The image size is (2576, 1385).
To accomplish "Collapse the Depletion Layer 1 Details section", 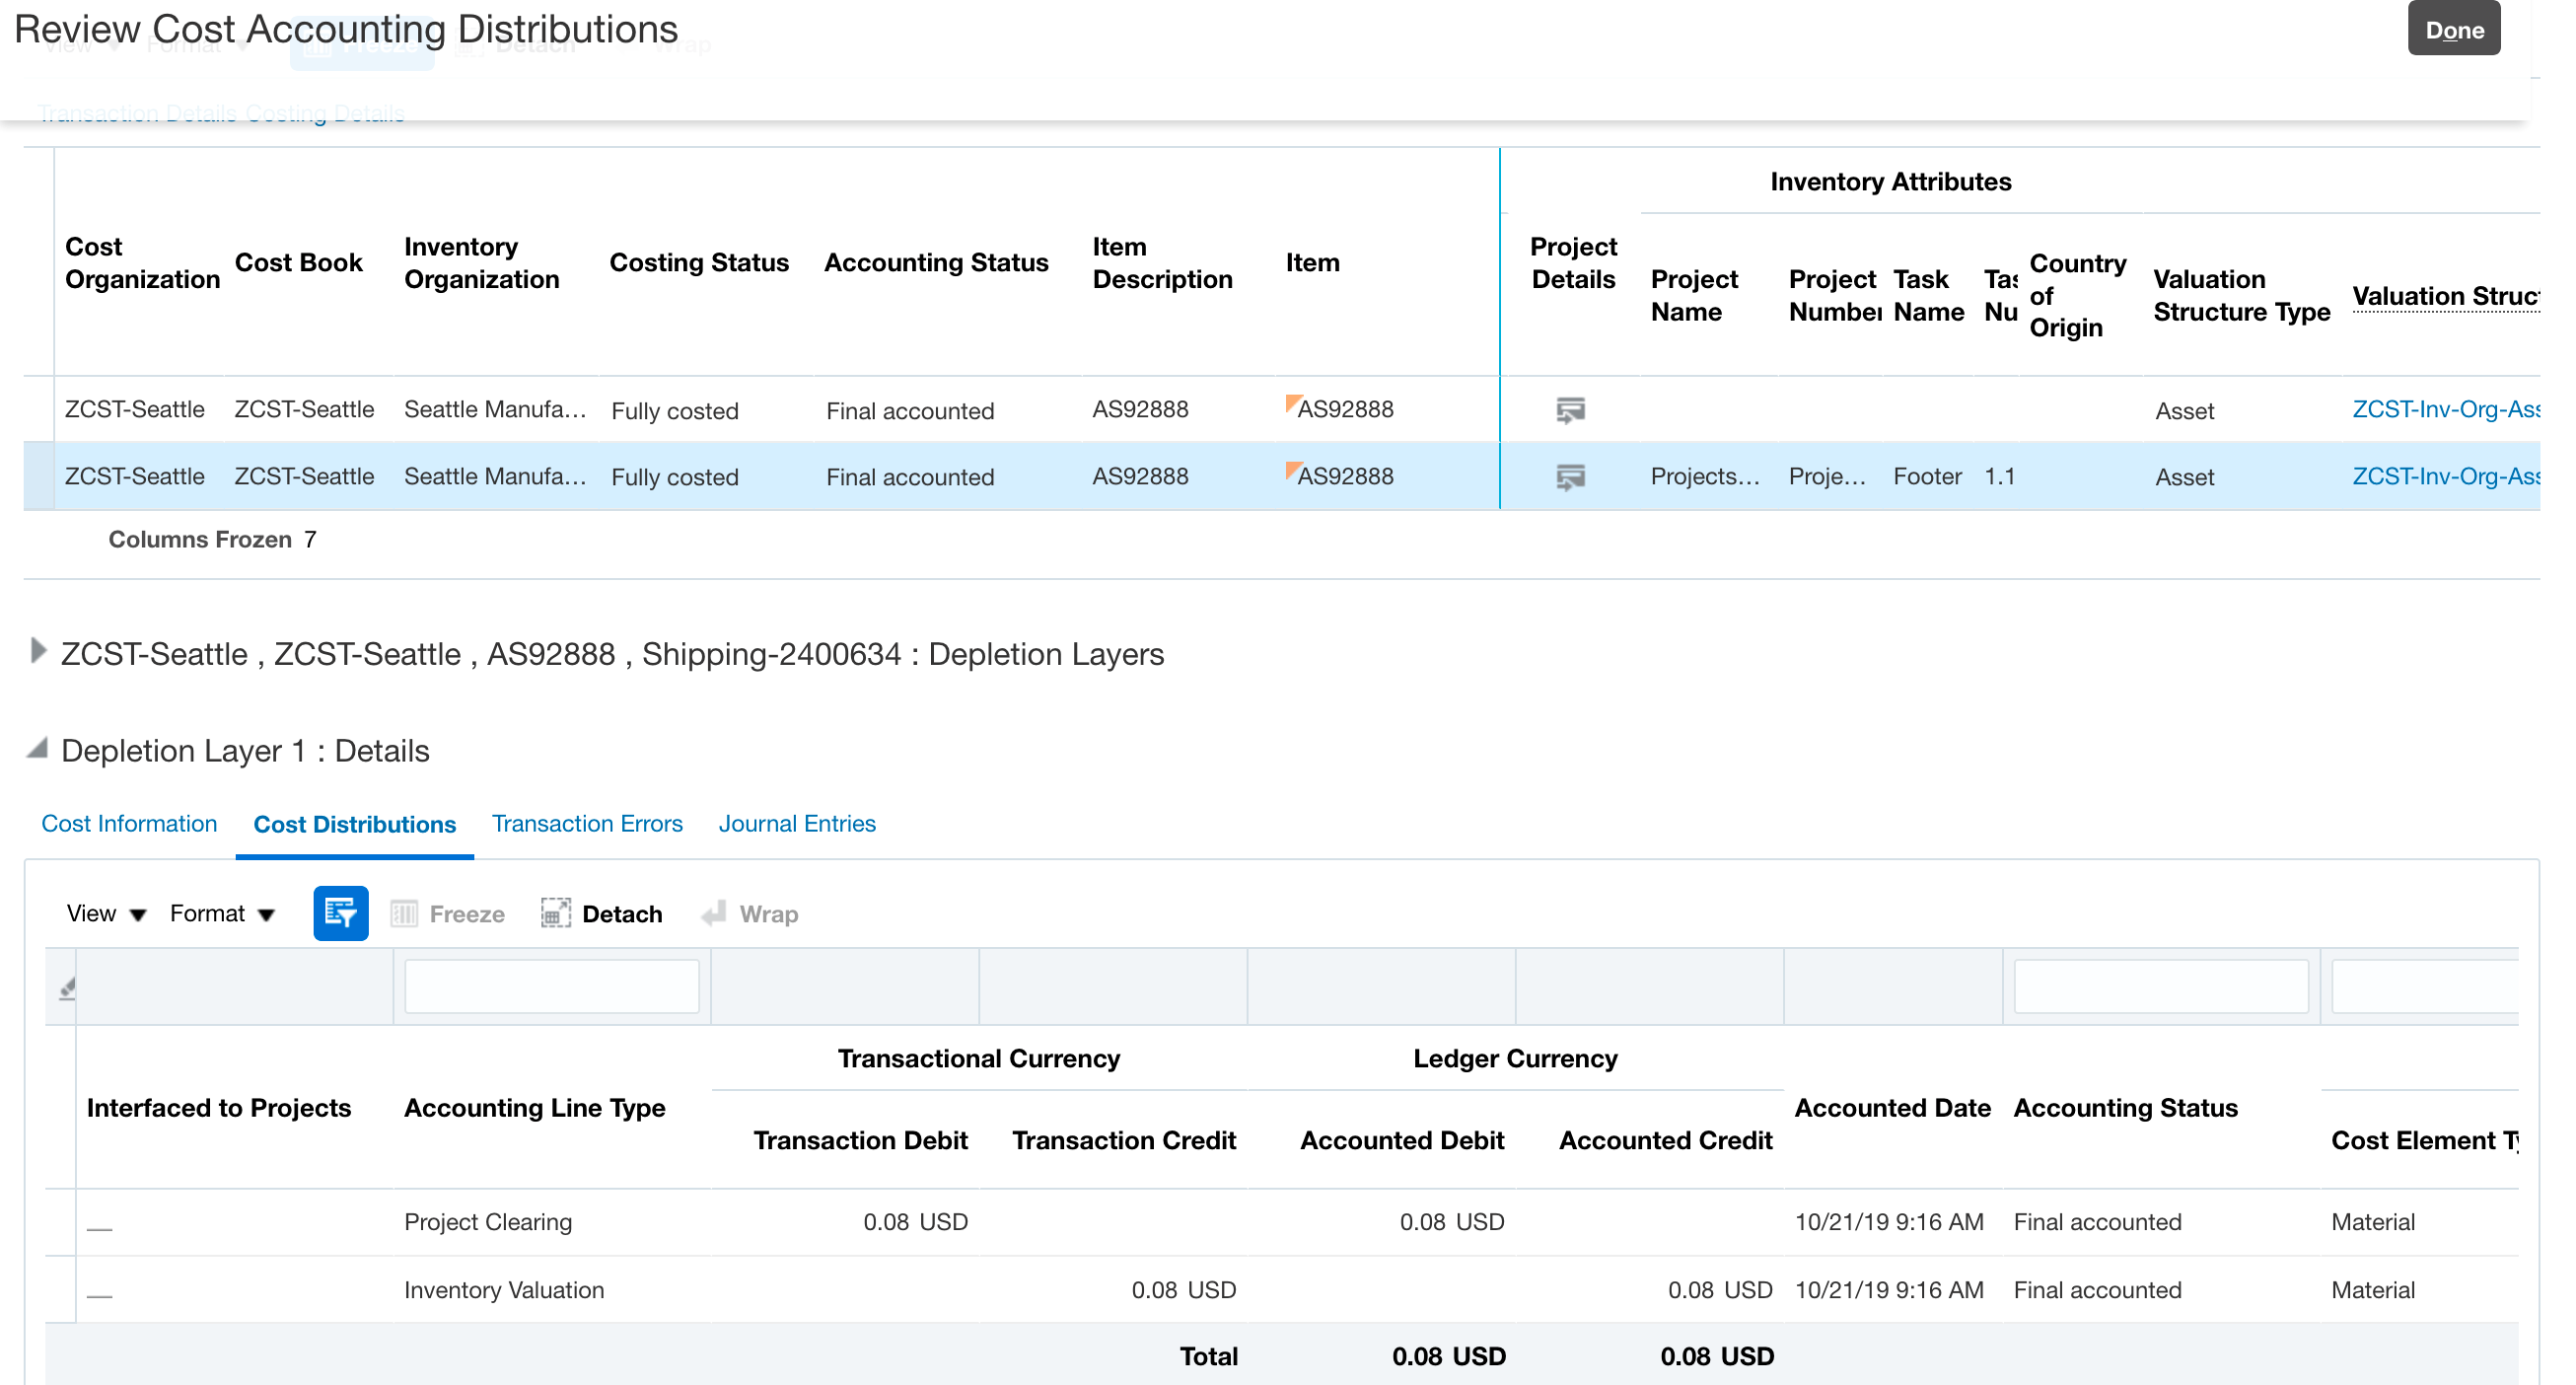I will 38,748.
